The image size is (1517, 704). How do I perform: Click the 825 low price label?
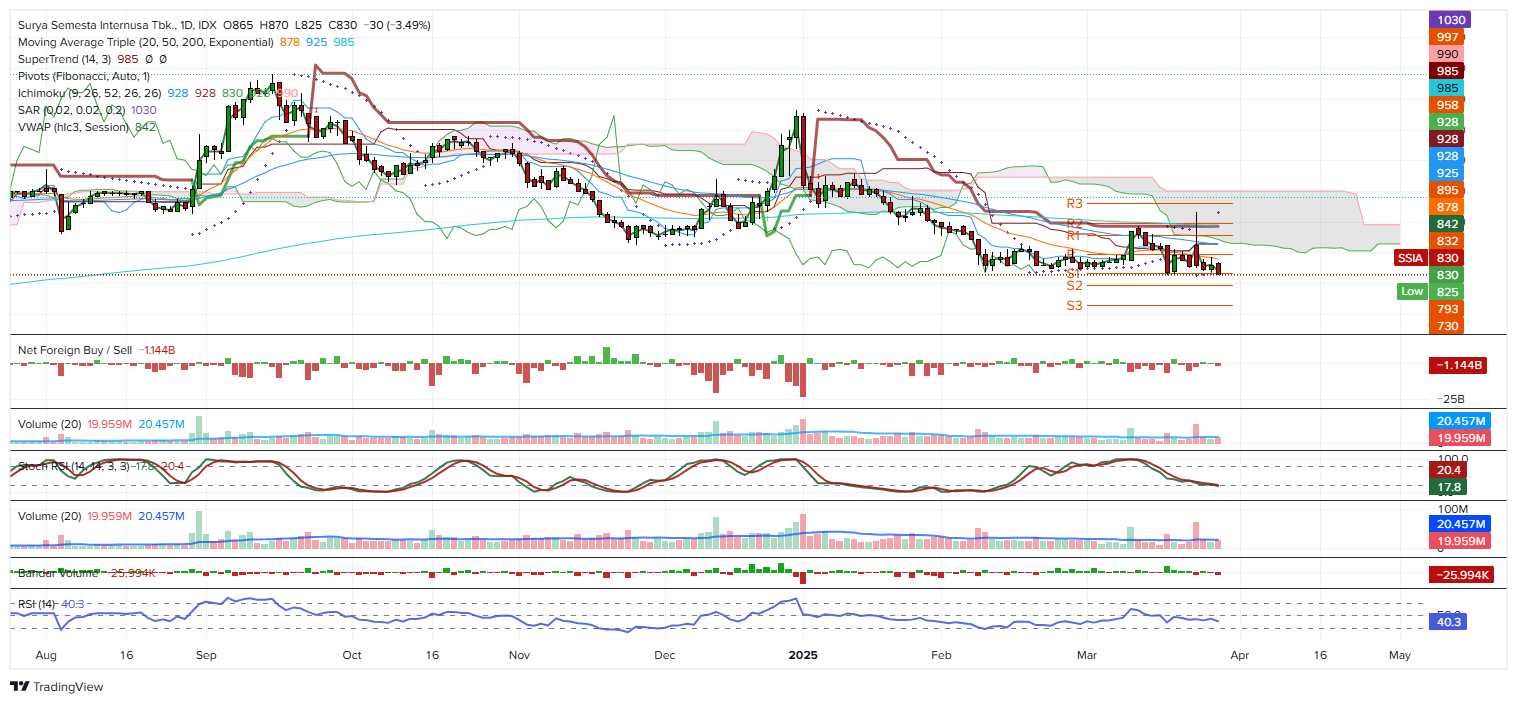(x=1447, y=292)
